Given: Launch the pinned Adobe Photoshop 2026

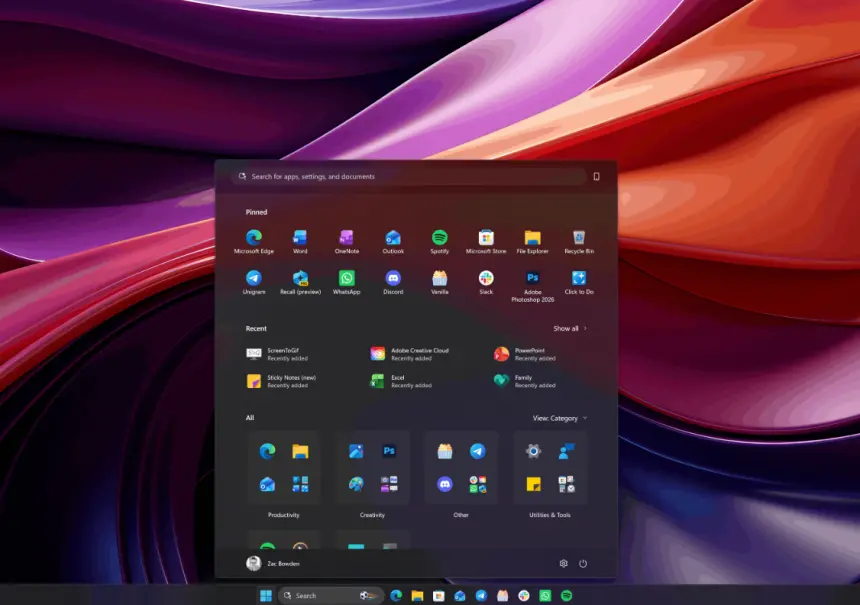Looking at the screenshot, I should coord(533,286).
